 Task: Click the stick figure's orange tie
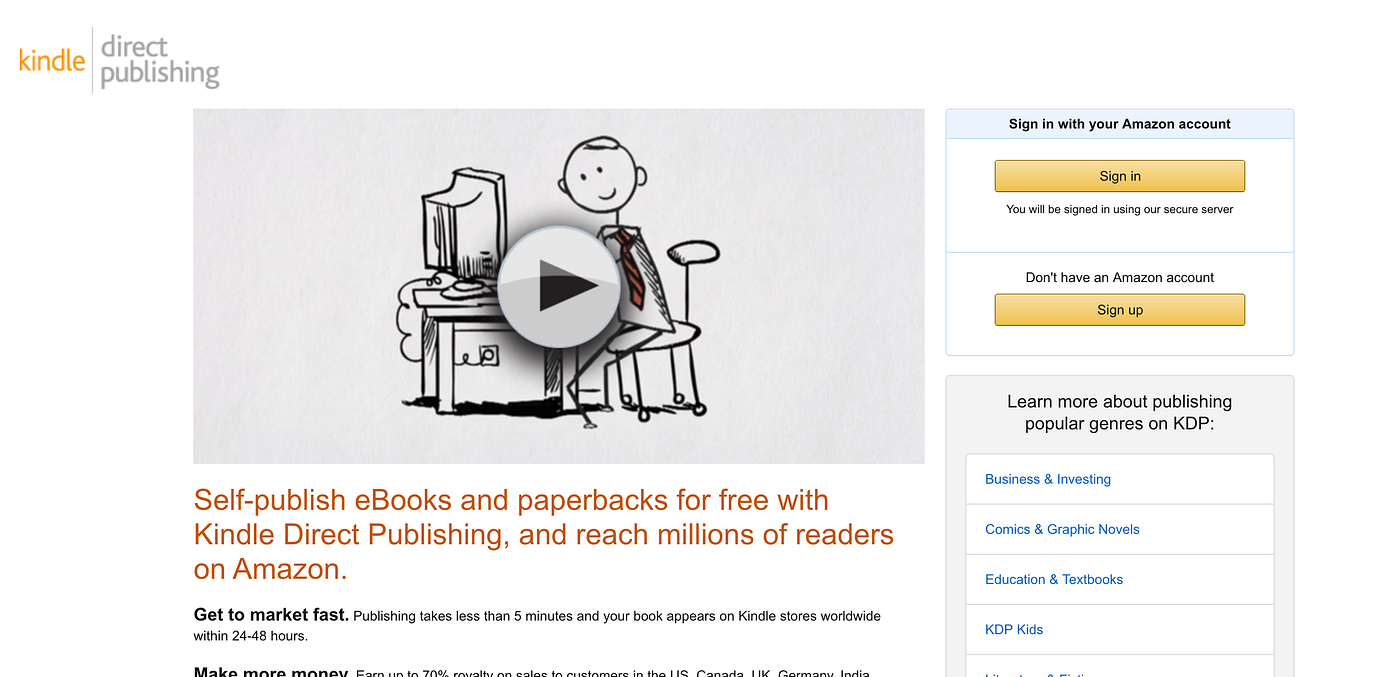pyautogui.click(x=630, y=267)
